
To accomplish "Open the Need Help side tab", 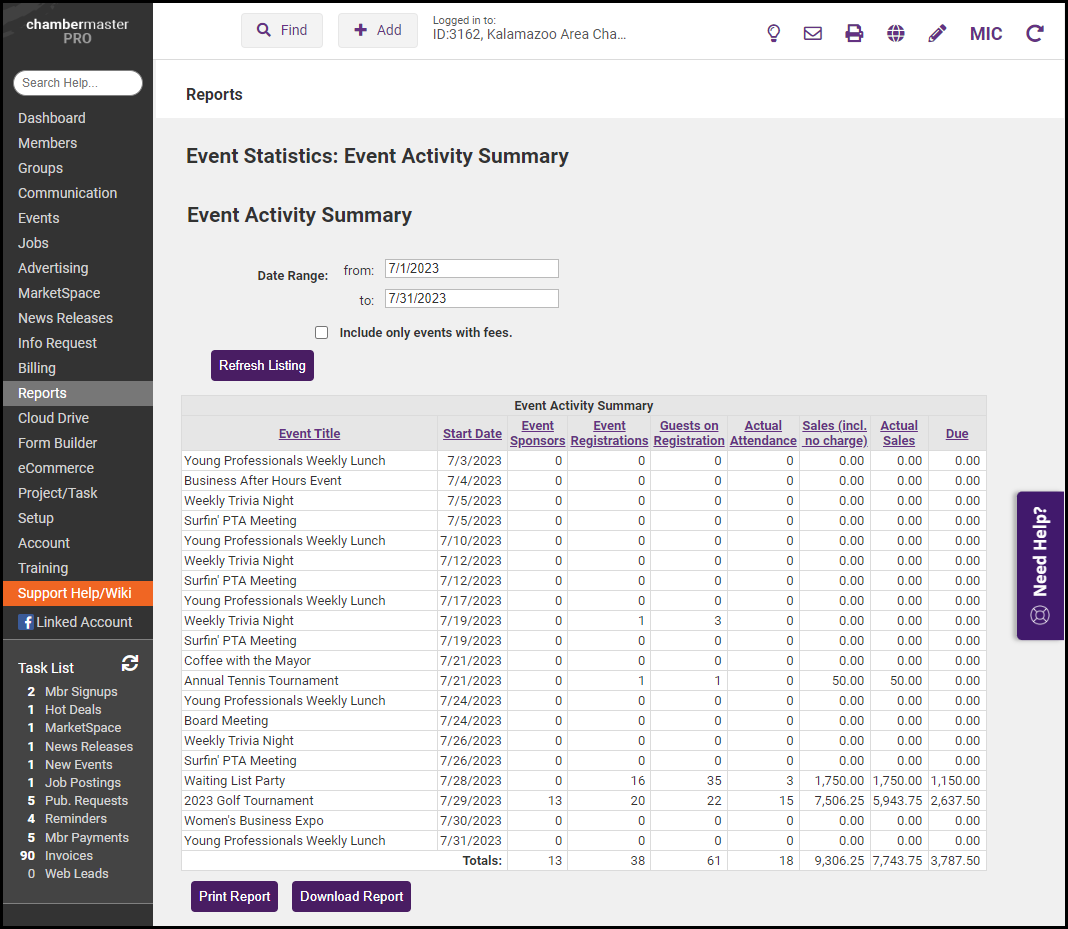I will pos(1040,566).
